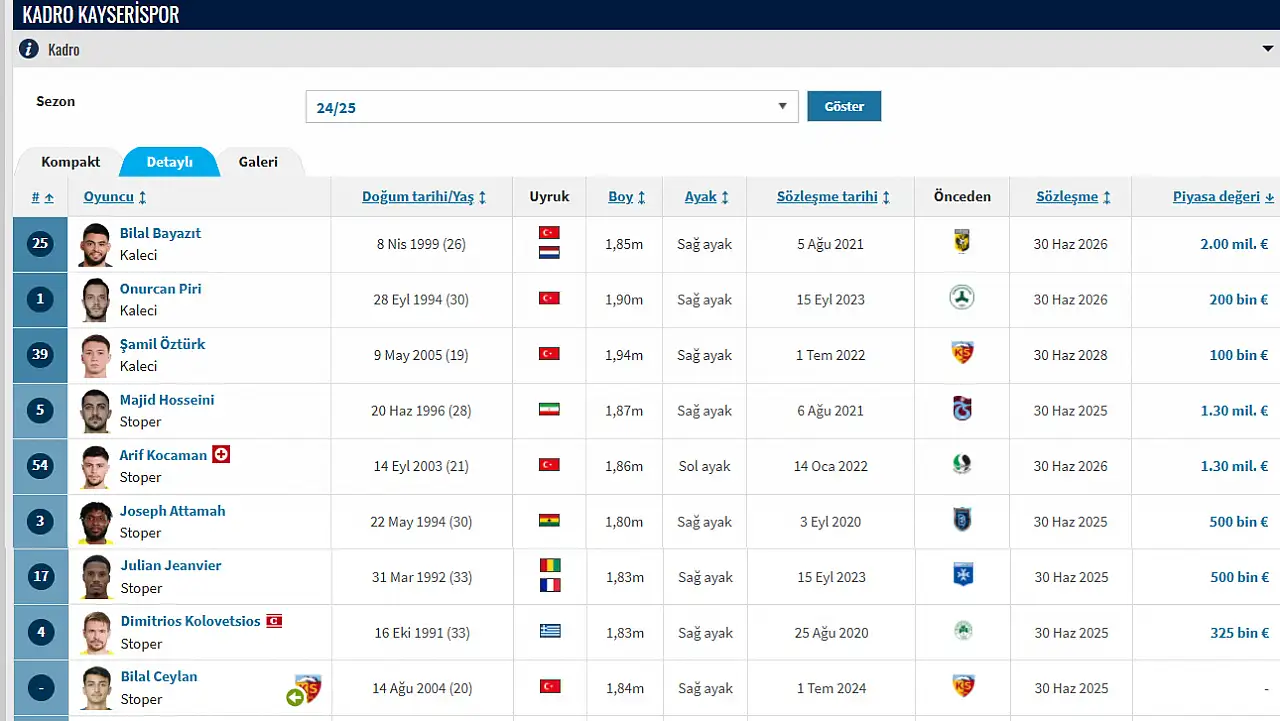The width and height of the screenshot is (1280, 721).
Task: Click Majid Hosseini's previous club crest
Action: (962, 409)
